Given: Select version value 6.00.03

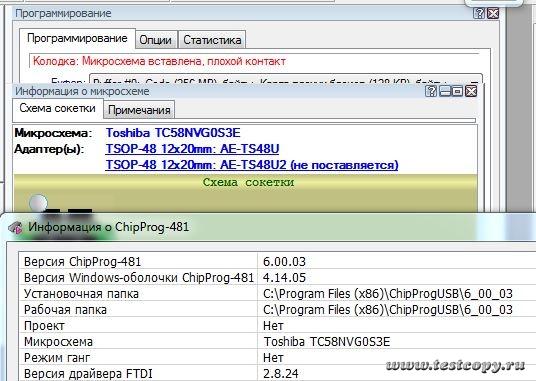Looking at the screenshot, I should click(284, 262).
